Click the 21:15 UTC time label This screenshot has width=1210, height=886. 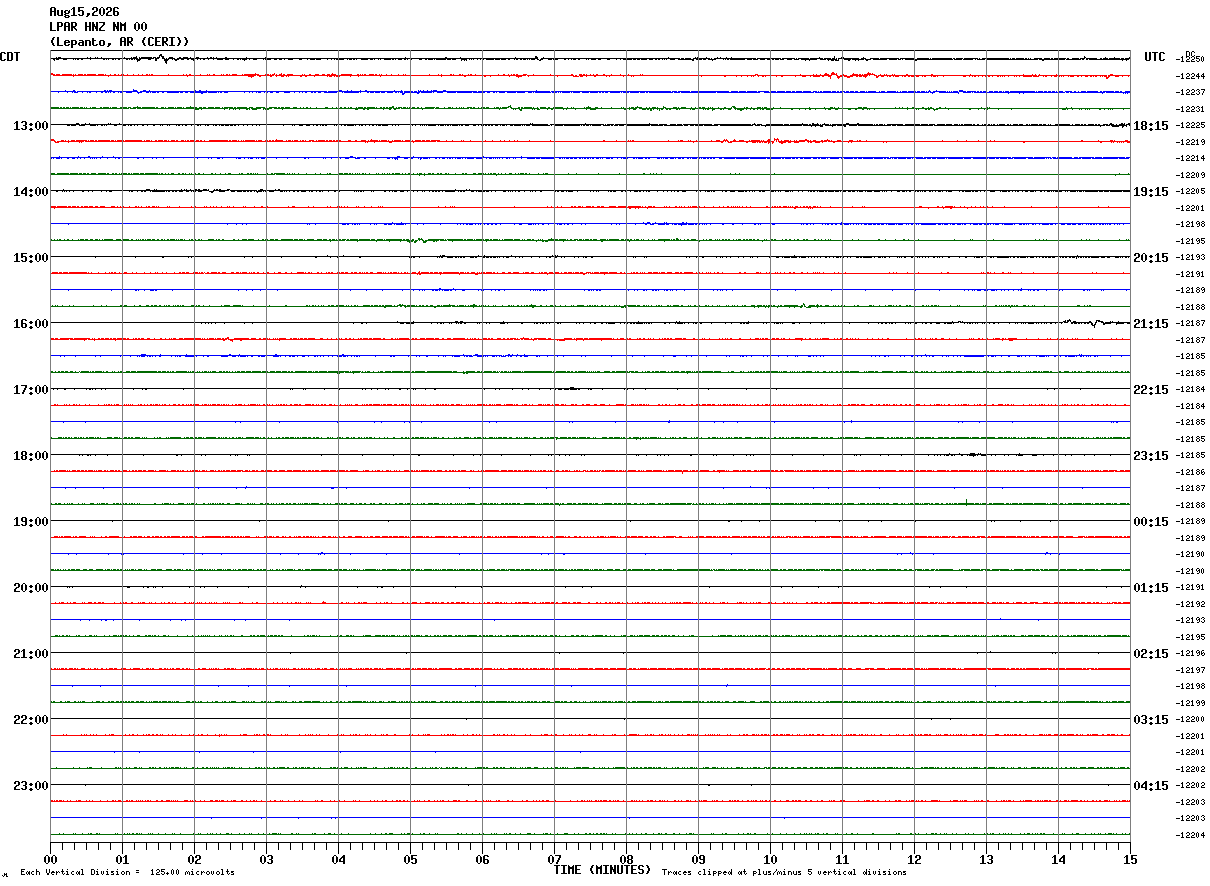coord(1151,323)
